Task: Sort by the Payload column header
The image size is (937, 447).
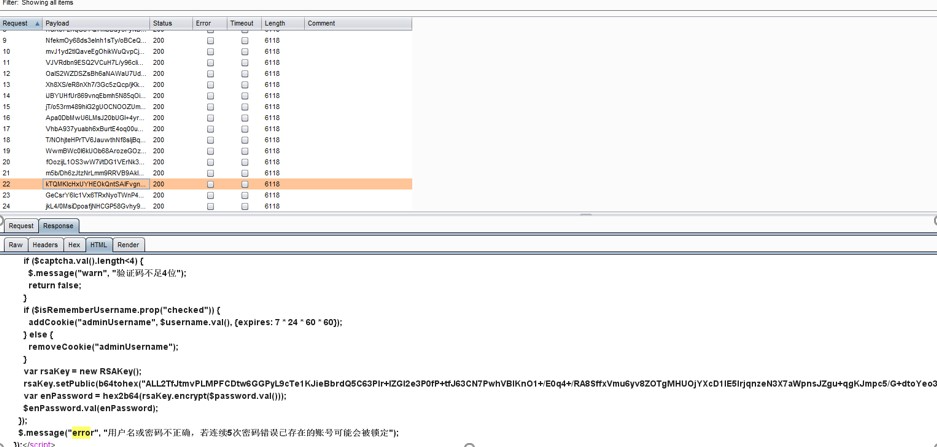Action: click(x=96, y=23)
